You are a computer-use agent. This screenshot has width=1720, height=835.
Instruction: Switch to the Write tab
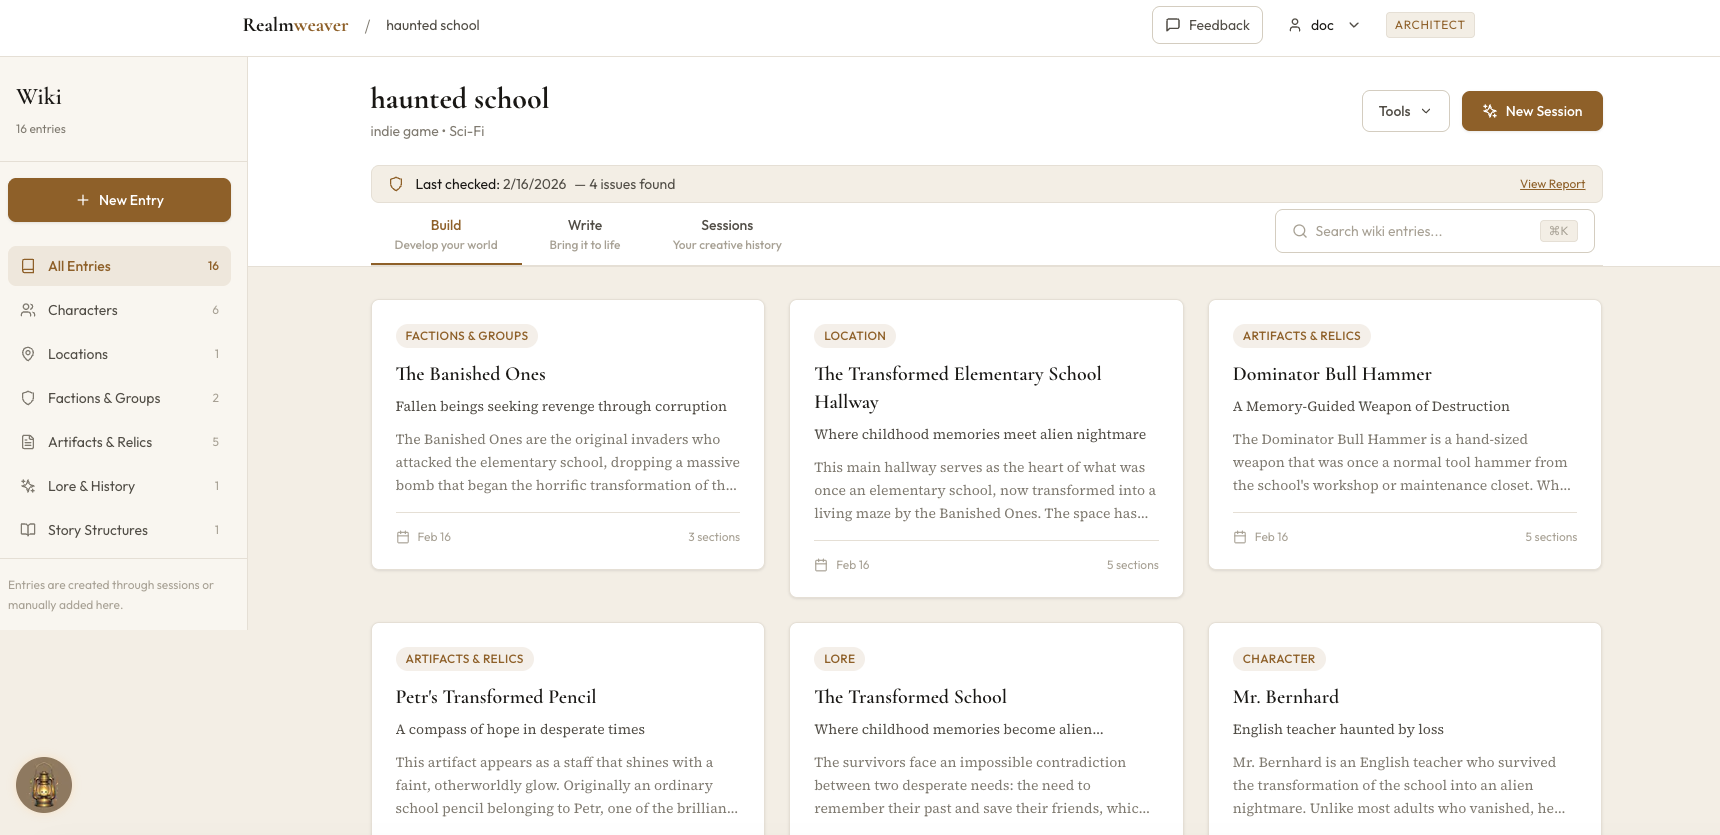pos(585,235)
